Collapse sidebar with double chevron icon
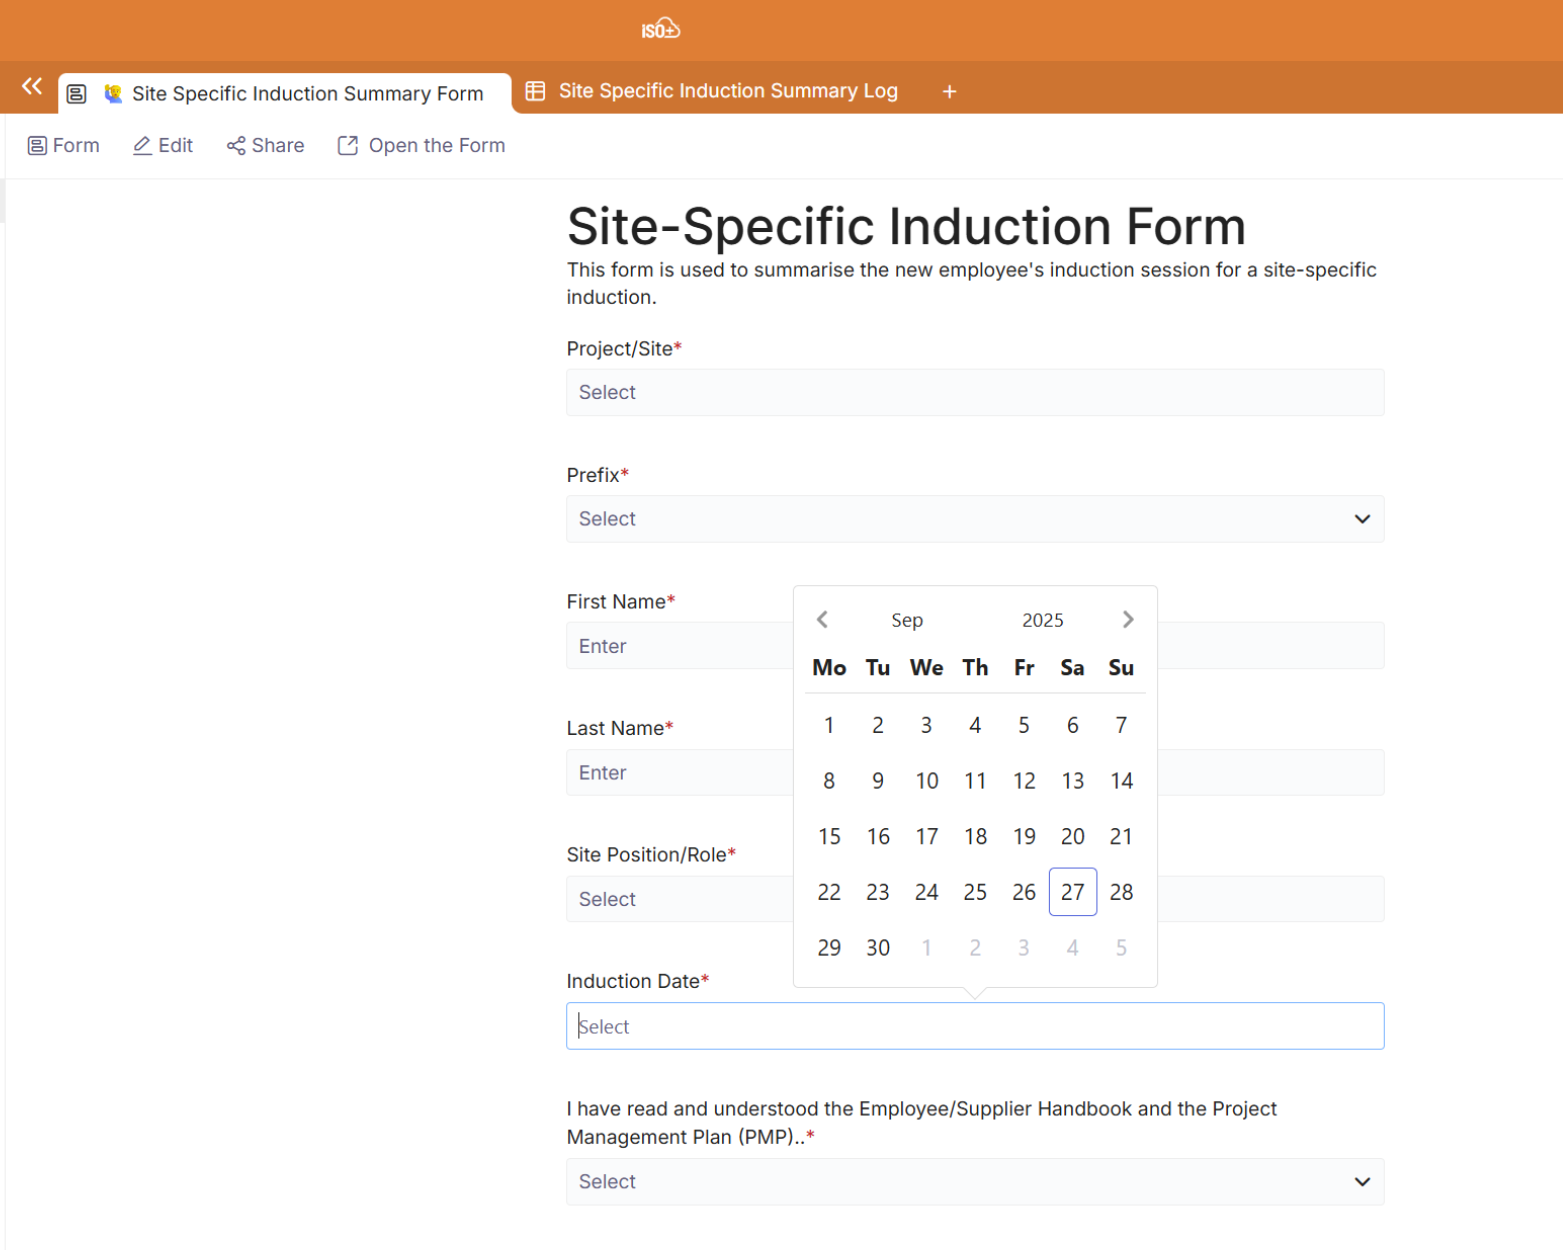The height and width of the screenshot is (1250, 1563). coord(32,87)
